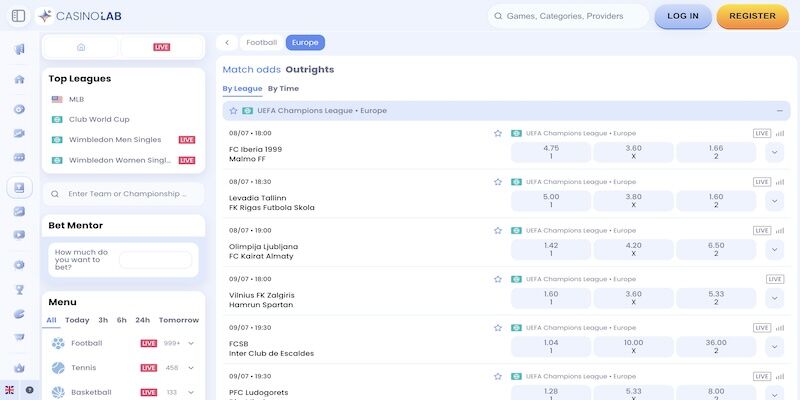This screenshot has width=800, height=400.
Task: Open statistics bars for Olimpija Ljubljana match
Action: [x=780, y=231]
